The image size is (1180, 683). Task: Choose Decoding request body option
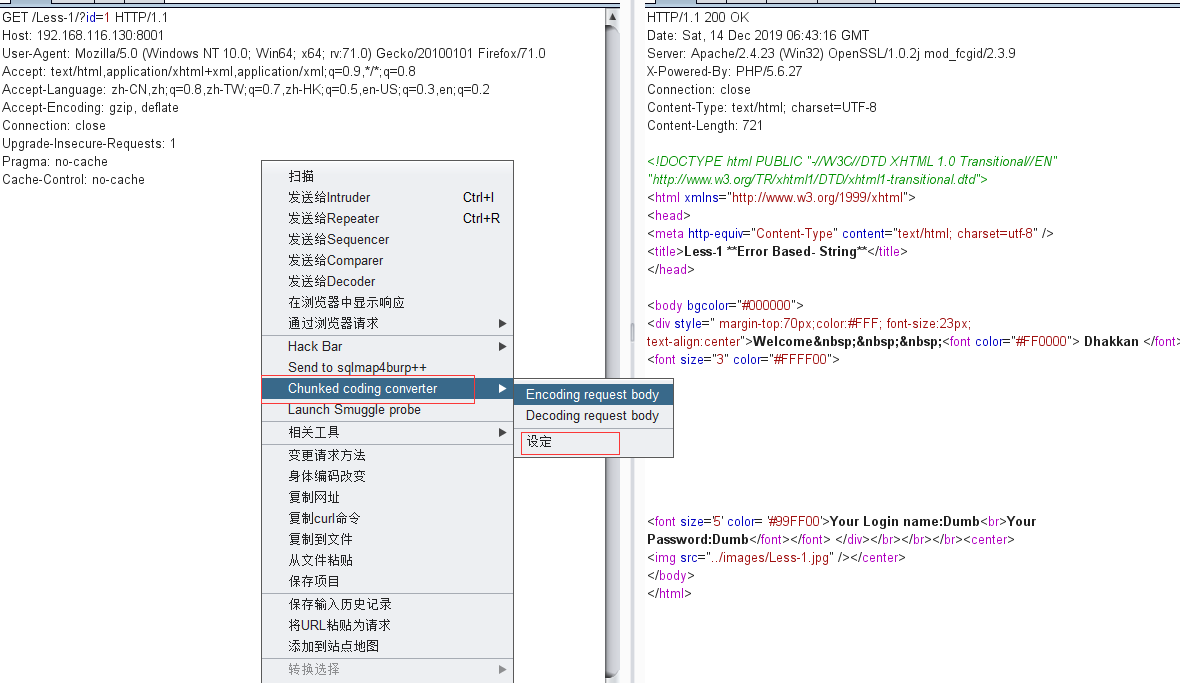pos(593,415)
